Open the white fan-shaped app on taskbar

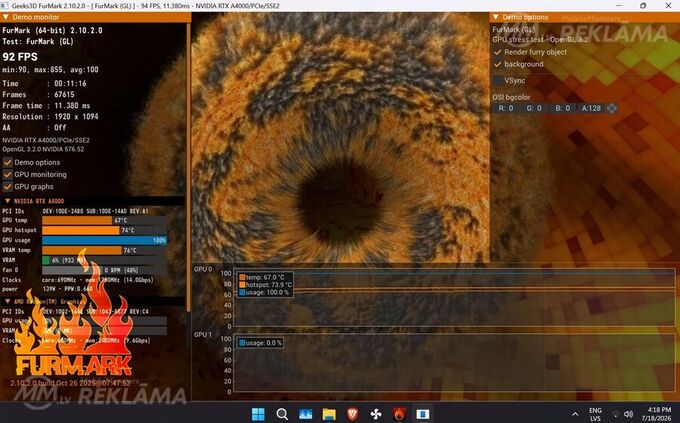click(376, 414)
